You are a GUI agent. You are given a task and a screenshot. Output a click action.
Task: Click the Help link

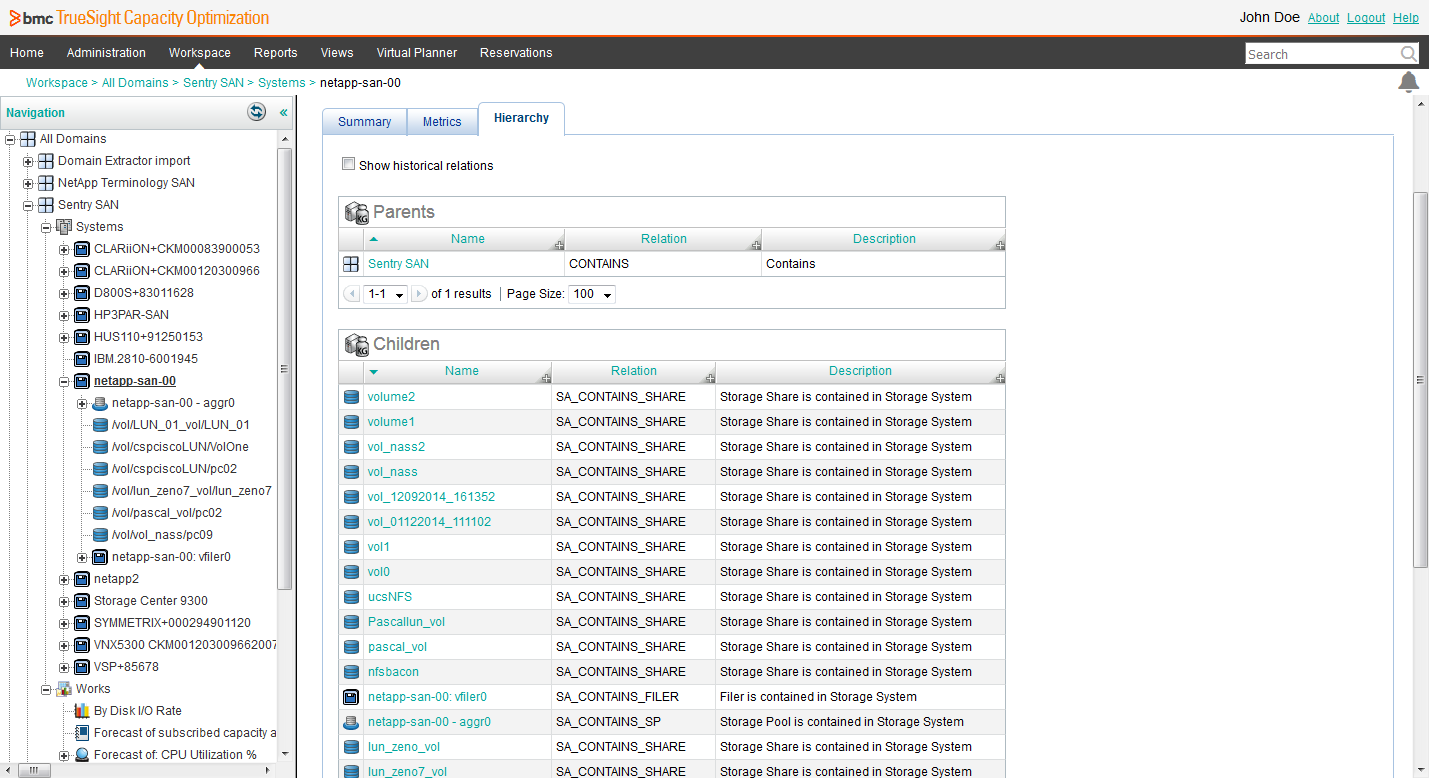click(x=1406, y=18)
